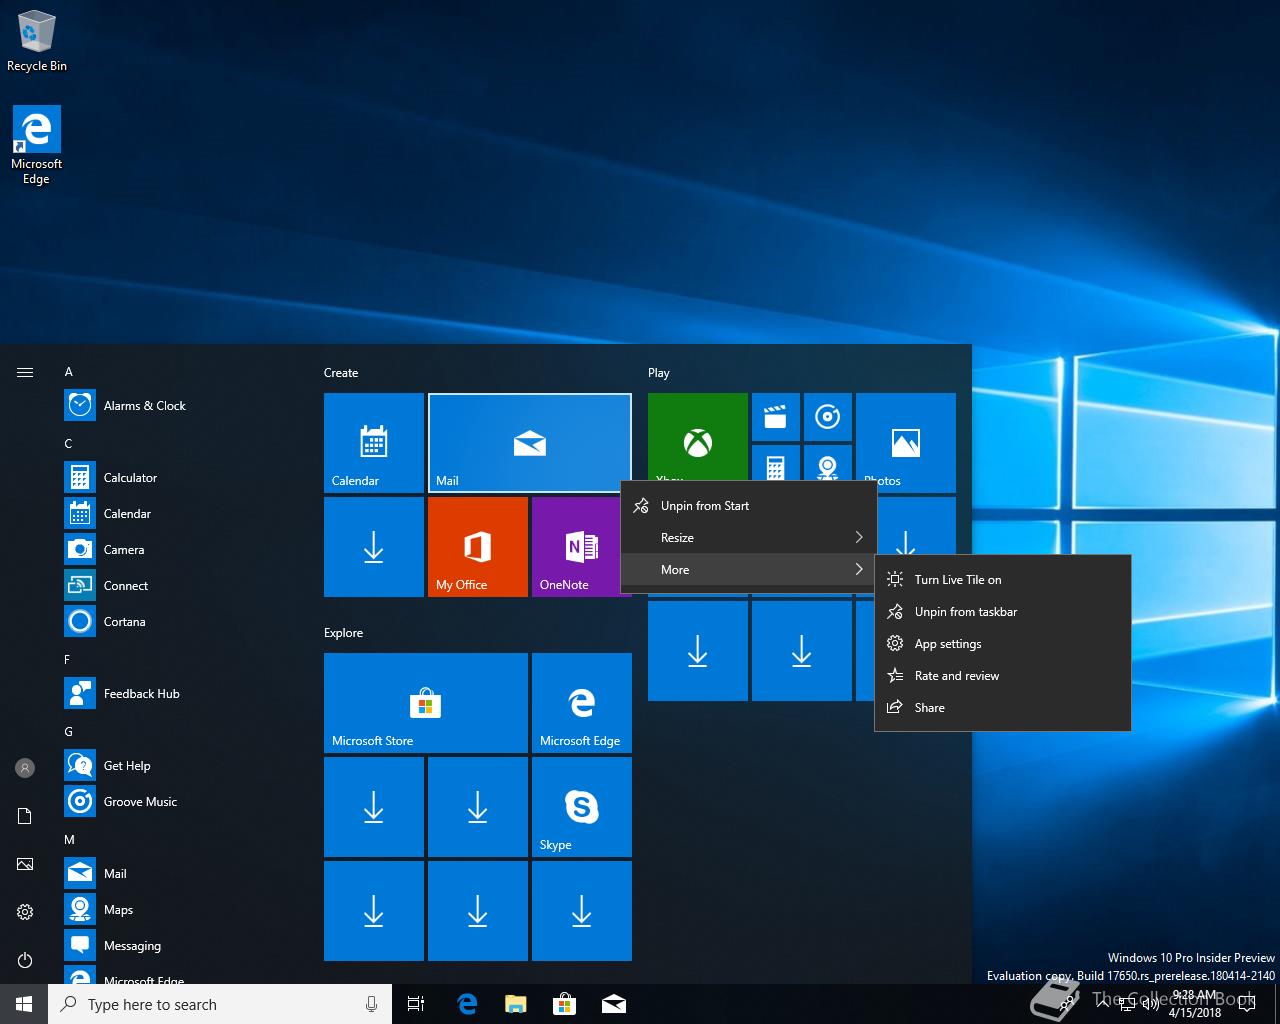Click the volume icon in system tray
Viewport: 1280px width, 1024px height.
[1150, 1004]
